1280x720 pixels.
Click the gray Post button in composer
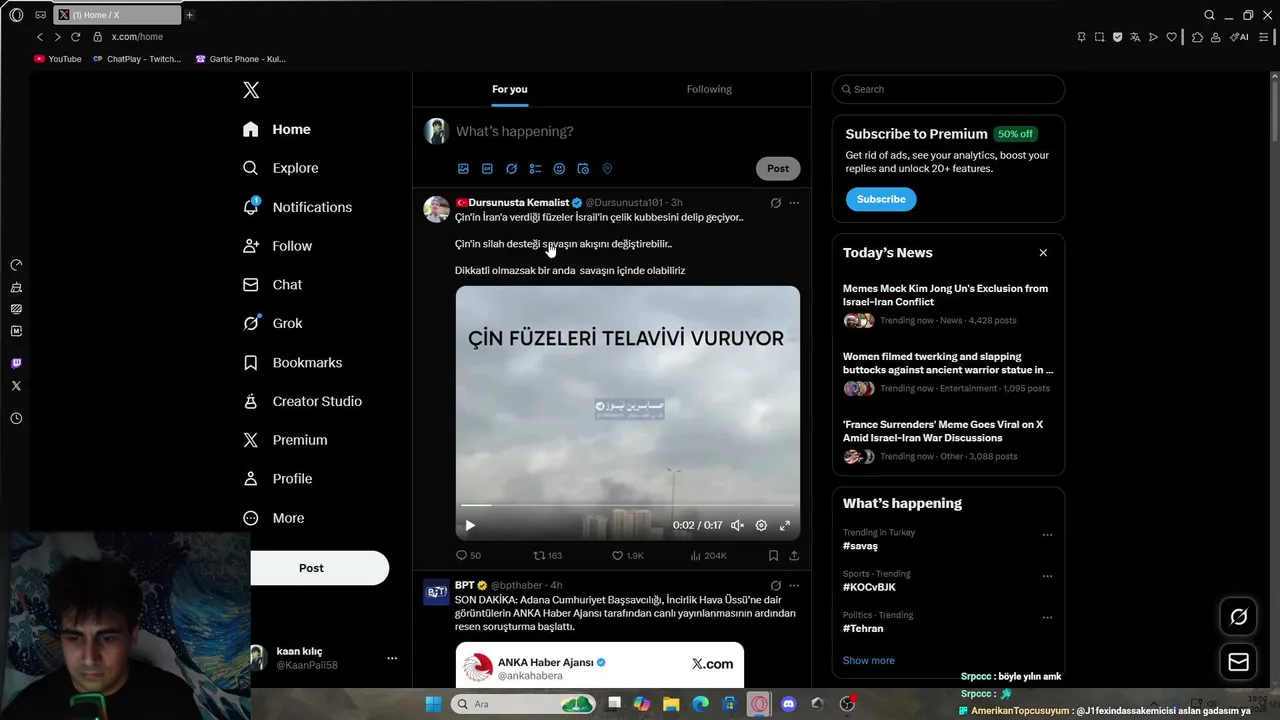click(778, 169)
